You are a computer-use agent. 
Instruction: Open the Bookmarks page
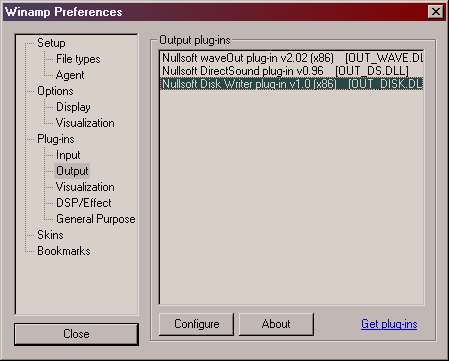point(64,251)
